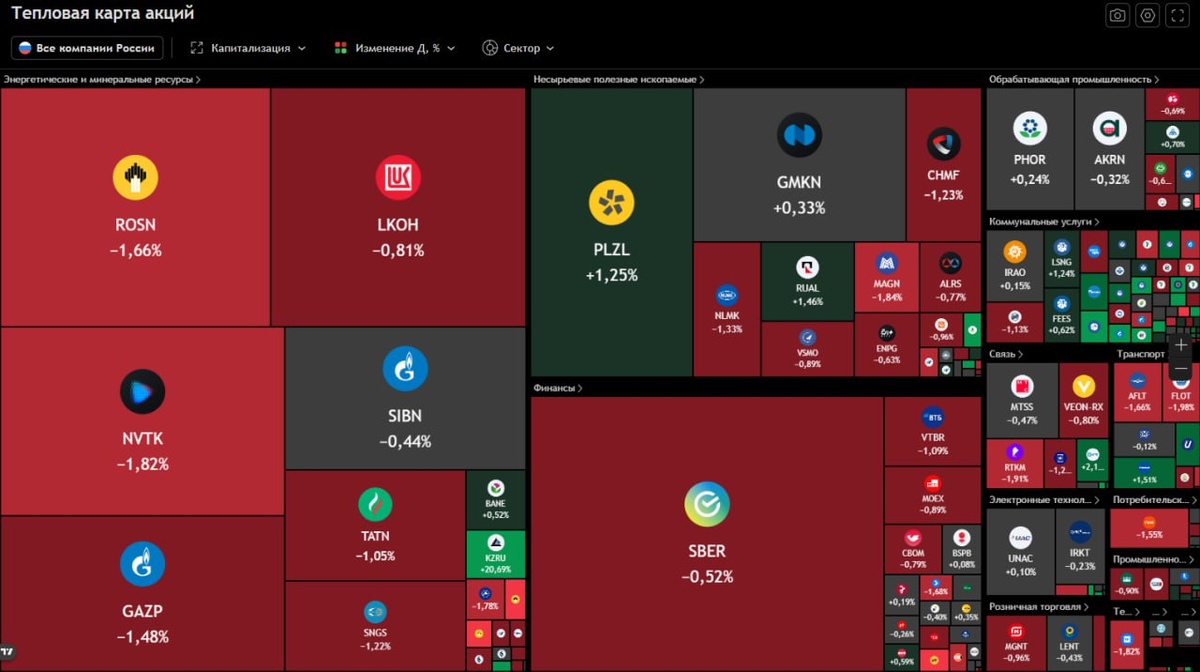Zoom in with the plus button
Viewport: 1200px width, 672px height.
click(x=1181, y=345)
